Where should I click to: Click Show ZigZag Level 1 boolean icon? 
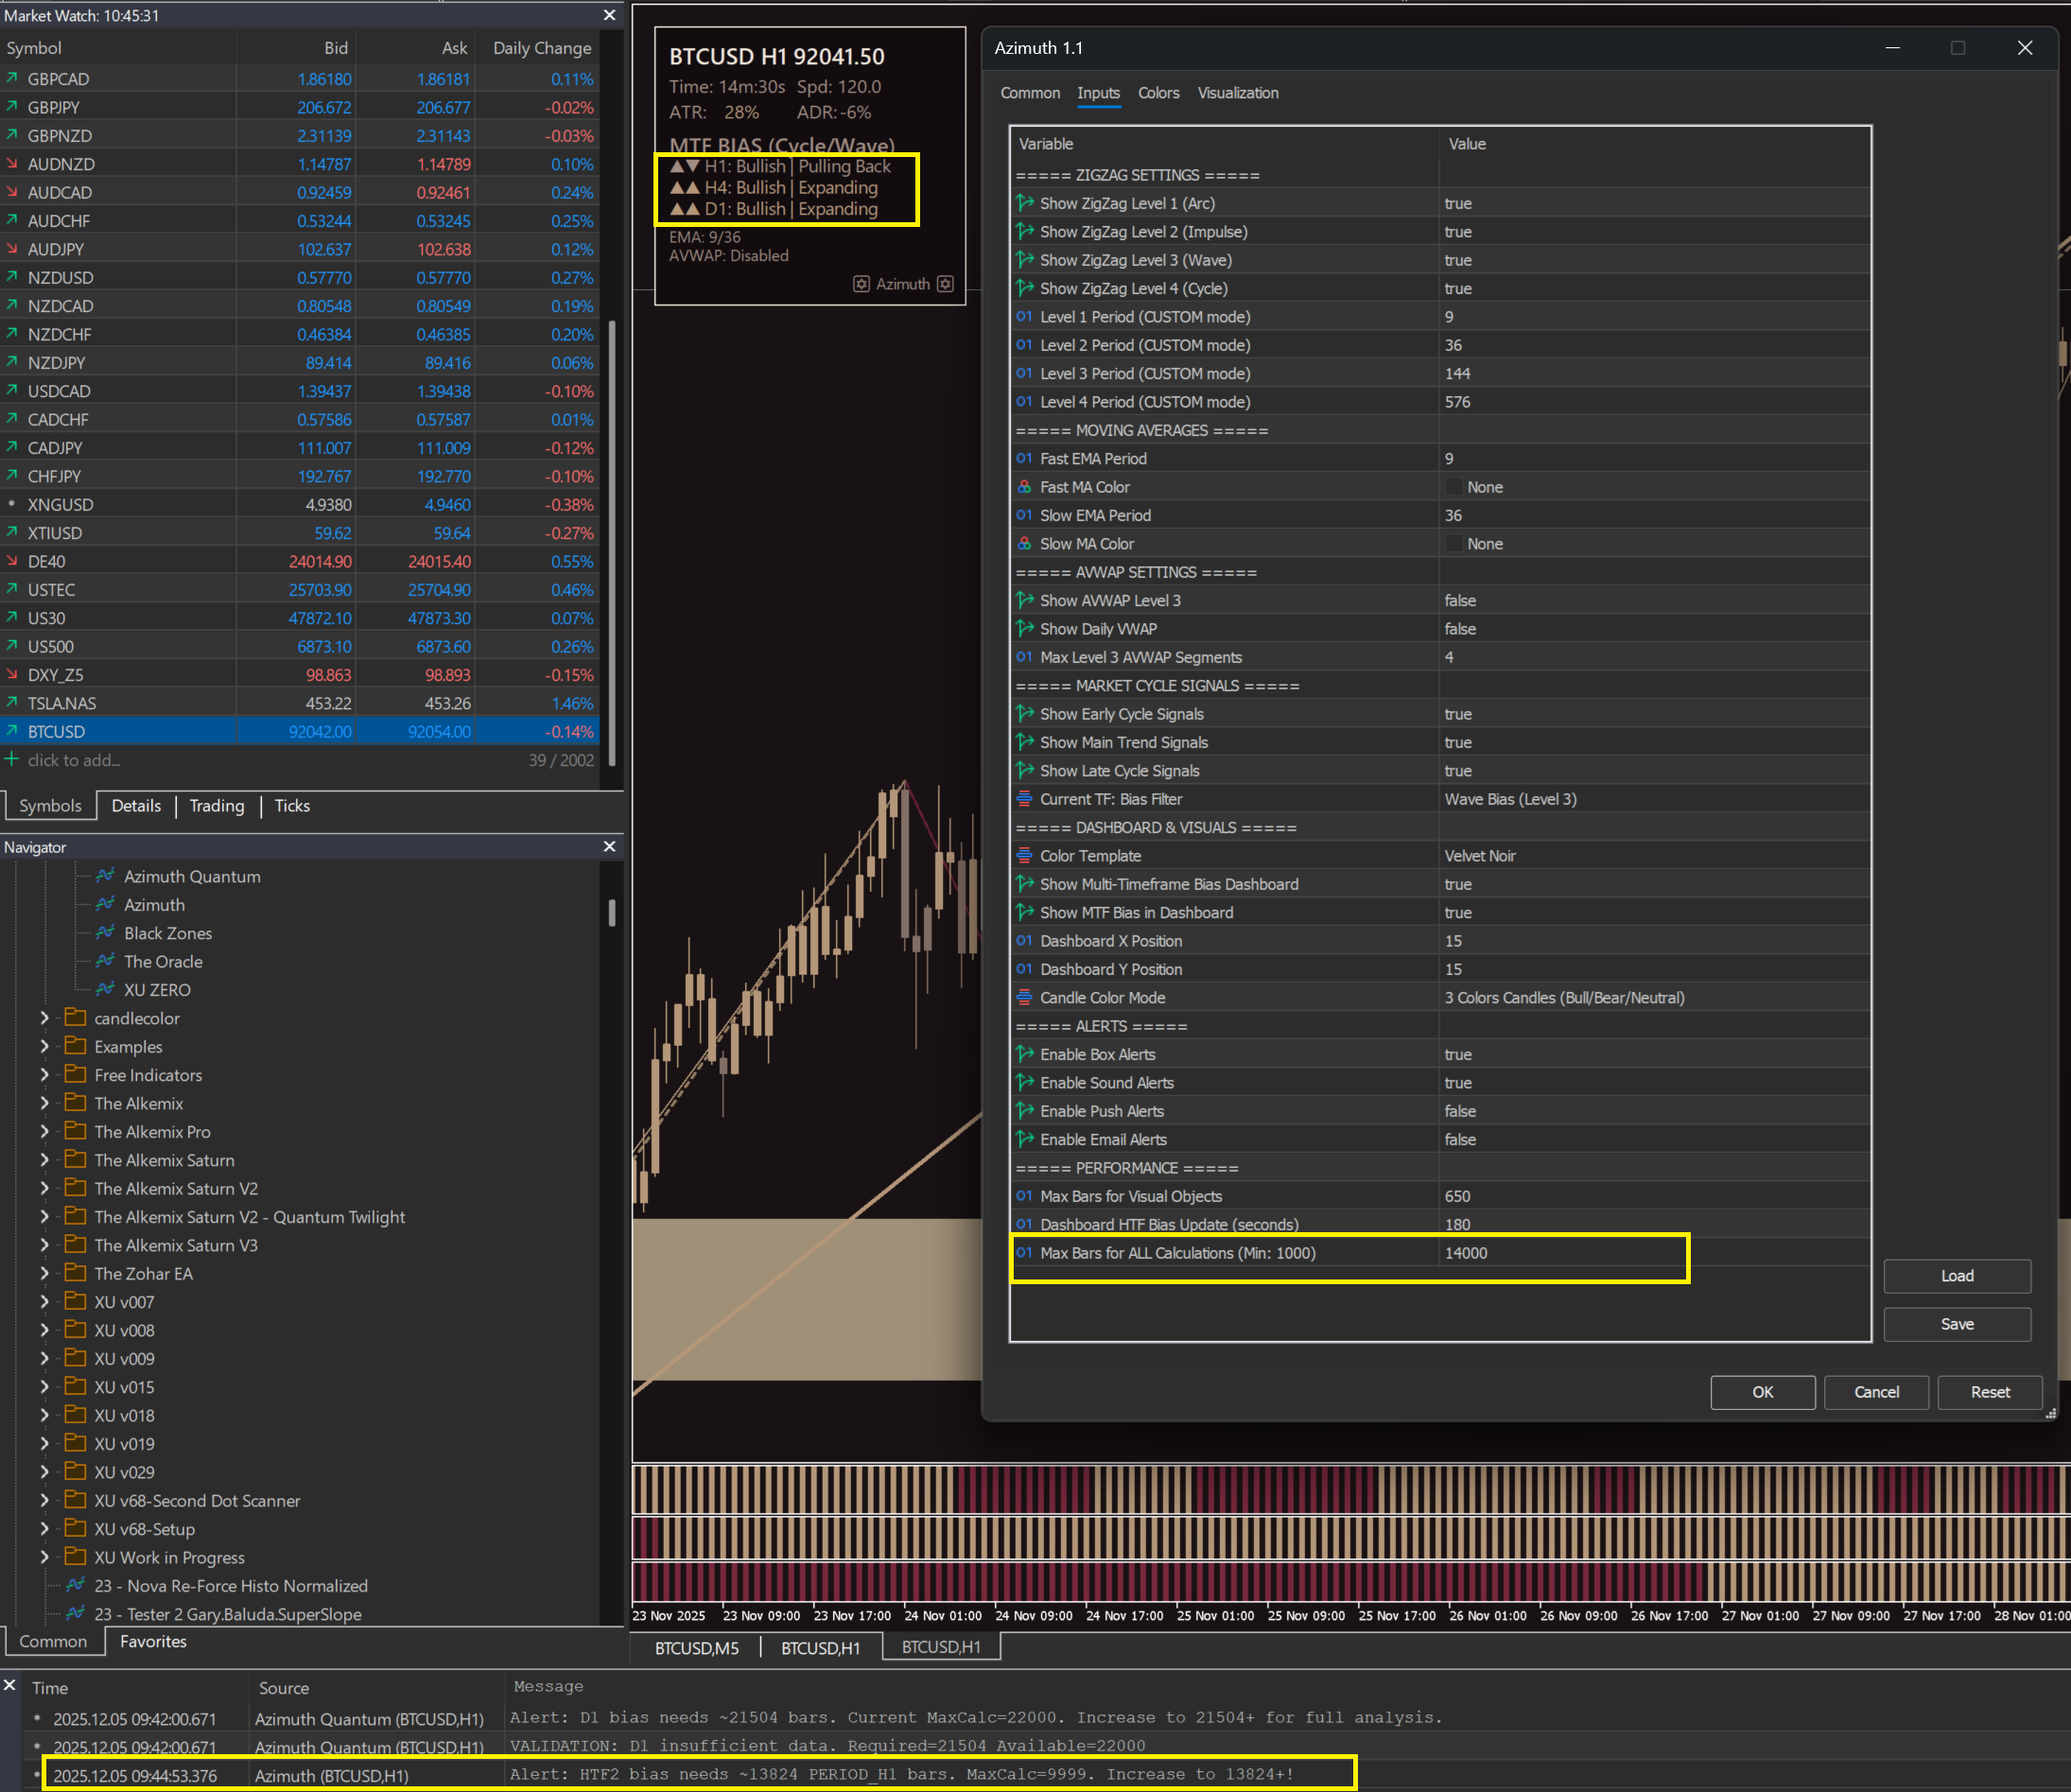(x=1024, y=203)
